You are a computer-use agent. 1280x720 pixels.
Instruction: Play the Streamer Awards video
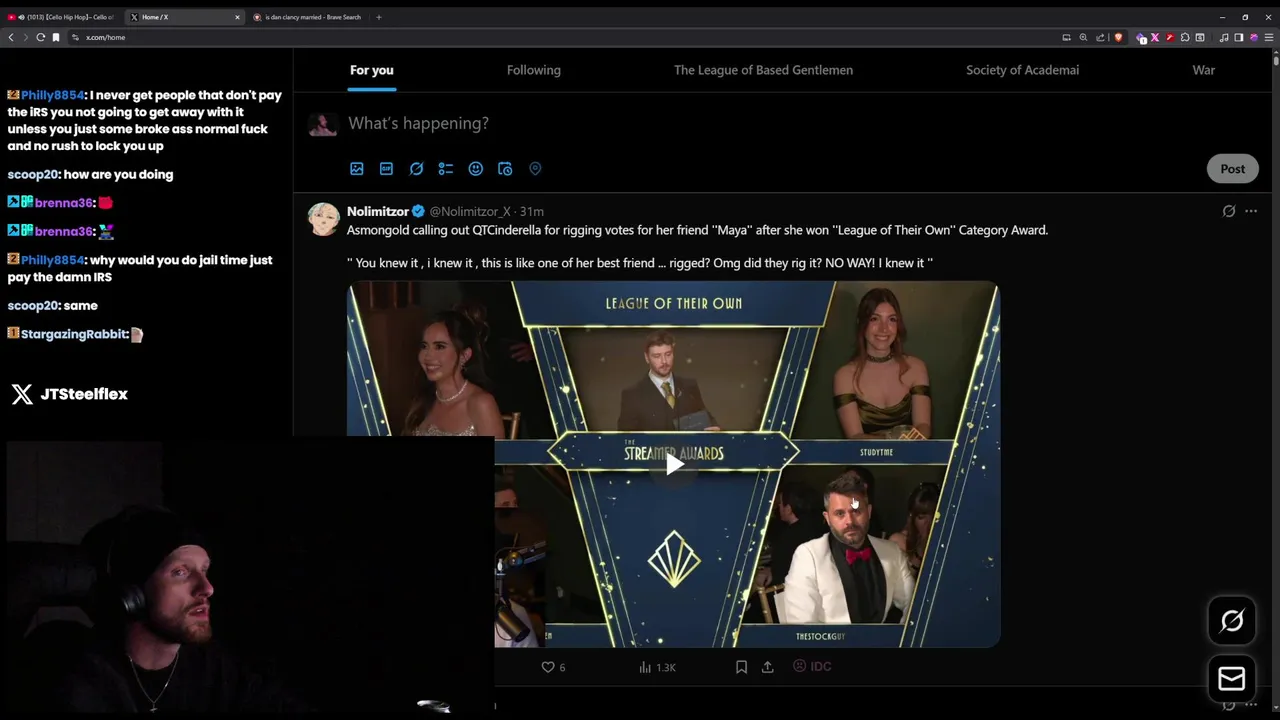click(674, 463)
